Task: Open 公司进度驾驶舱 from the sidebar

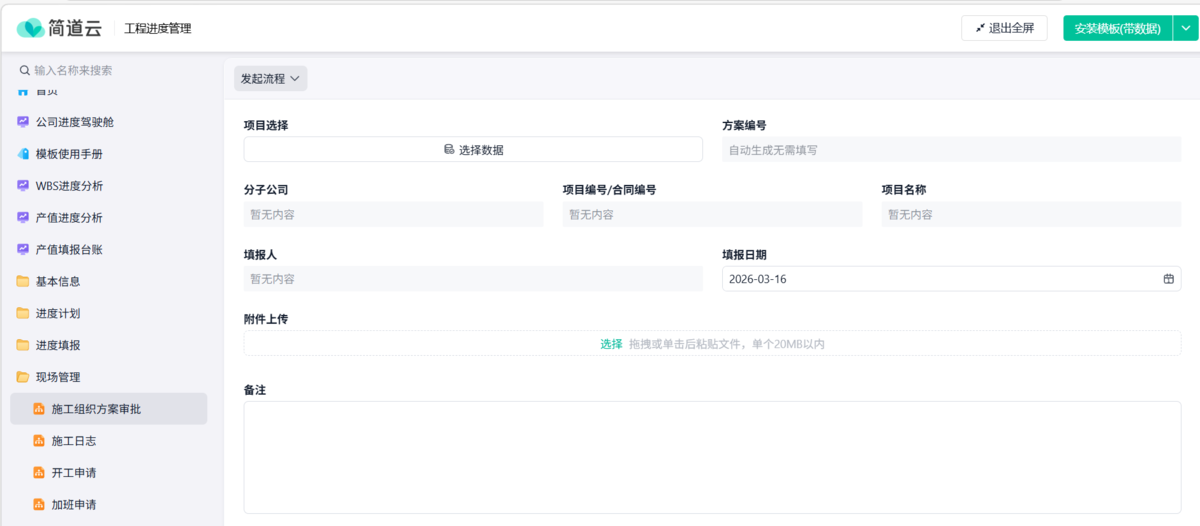Action: 111,122
